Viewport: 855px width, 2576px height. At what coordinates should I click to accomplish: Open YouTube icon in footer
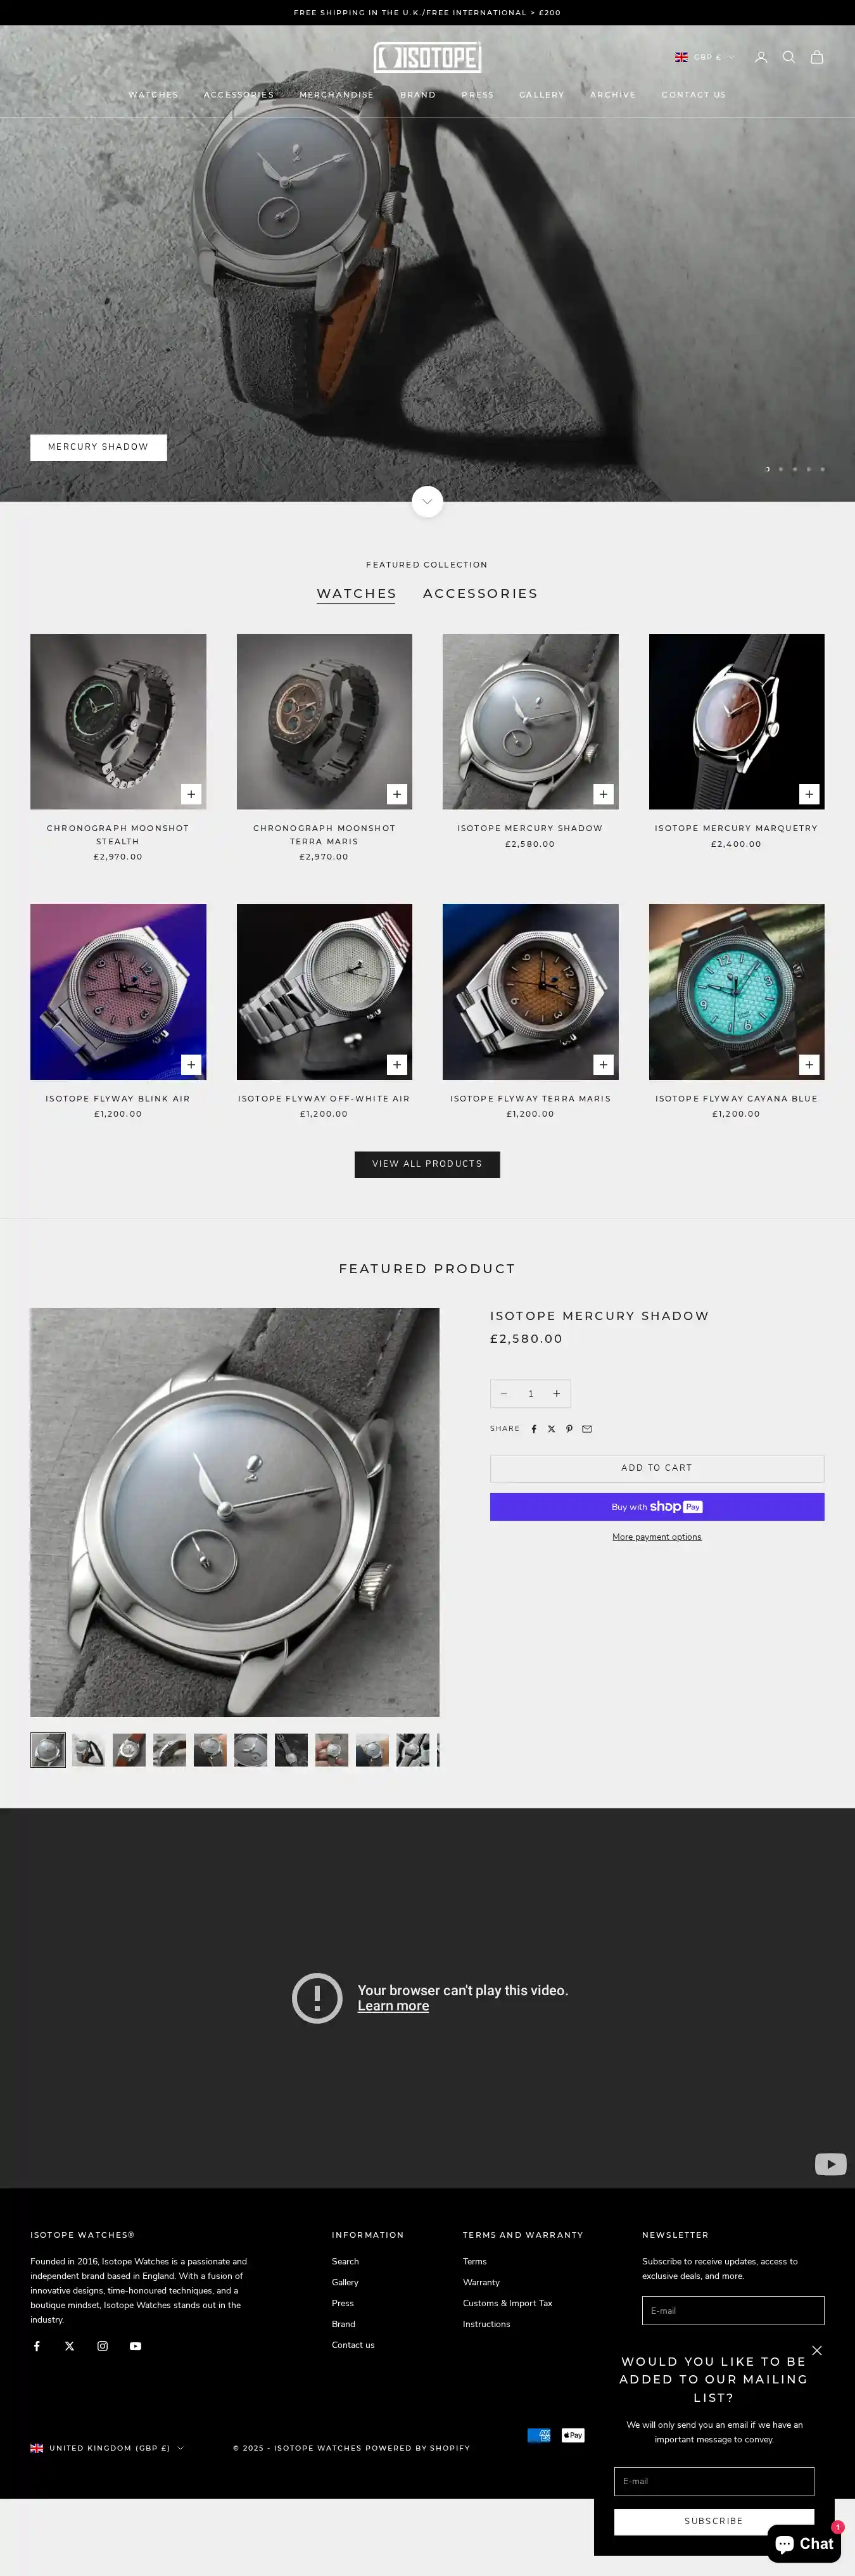pyautogui.click(x=135, y=2346)
